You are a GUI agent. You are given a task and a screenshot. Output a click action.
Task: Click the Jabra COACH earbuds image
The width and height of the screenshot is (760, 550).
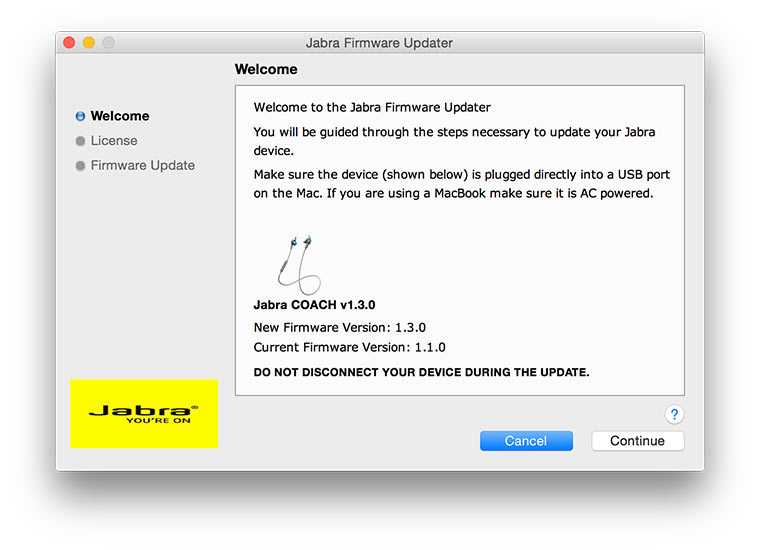point(299,265)
